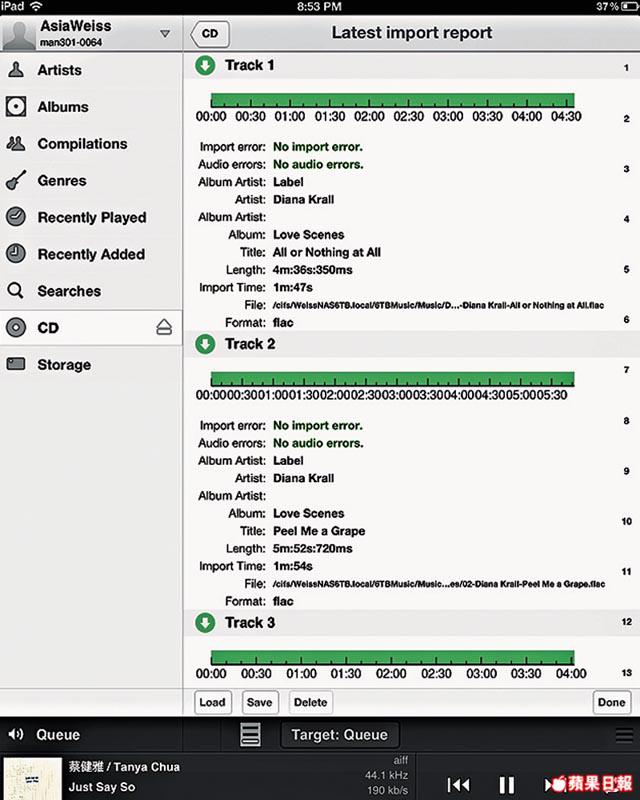Open the Genres sidebar entry

[x=91, y=181]
